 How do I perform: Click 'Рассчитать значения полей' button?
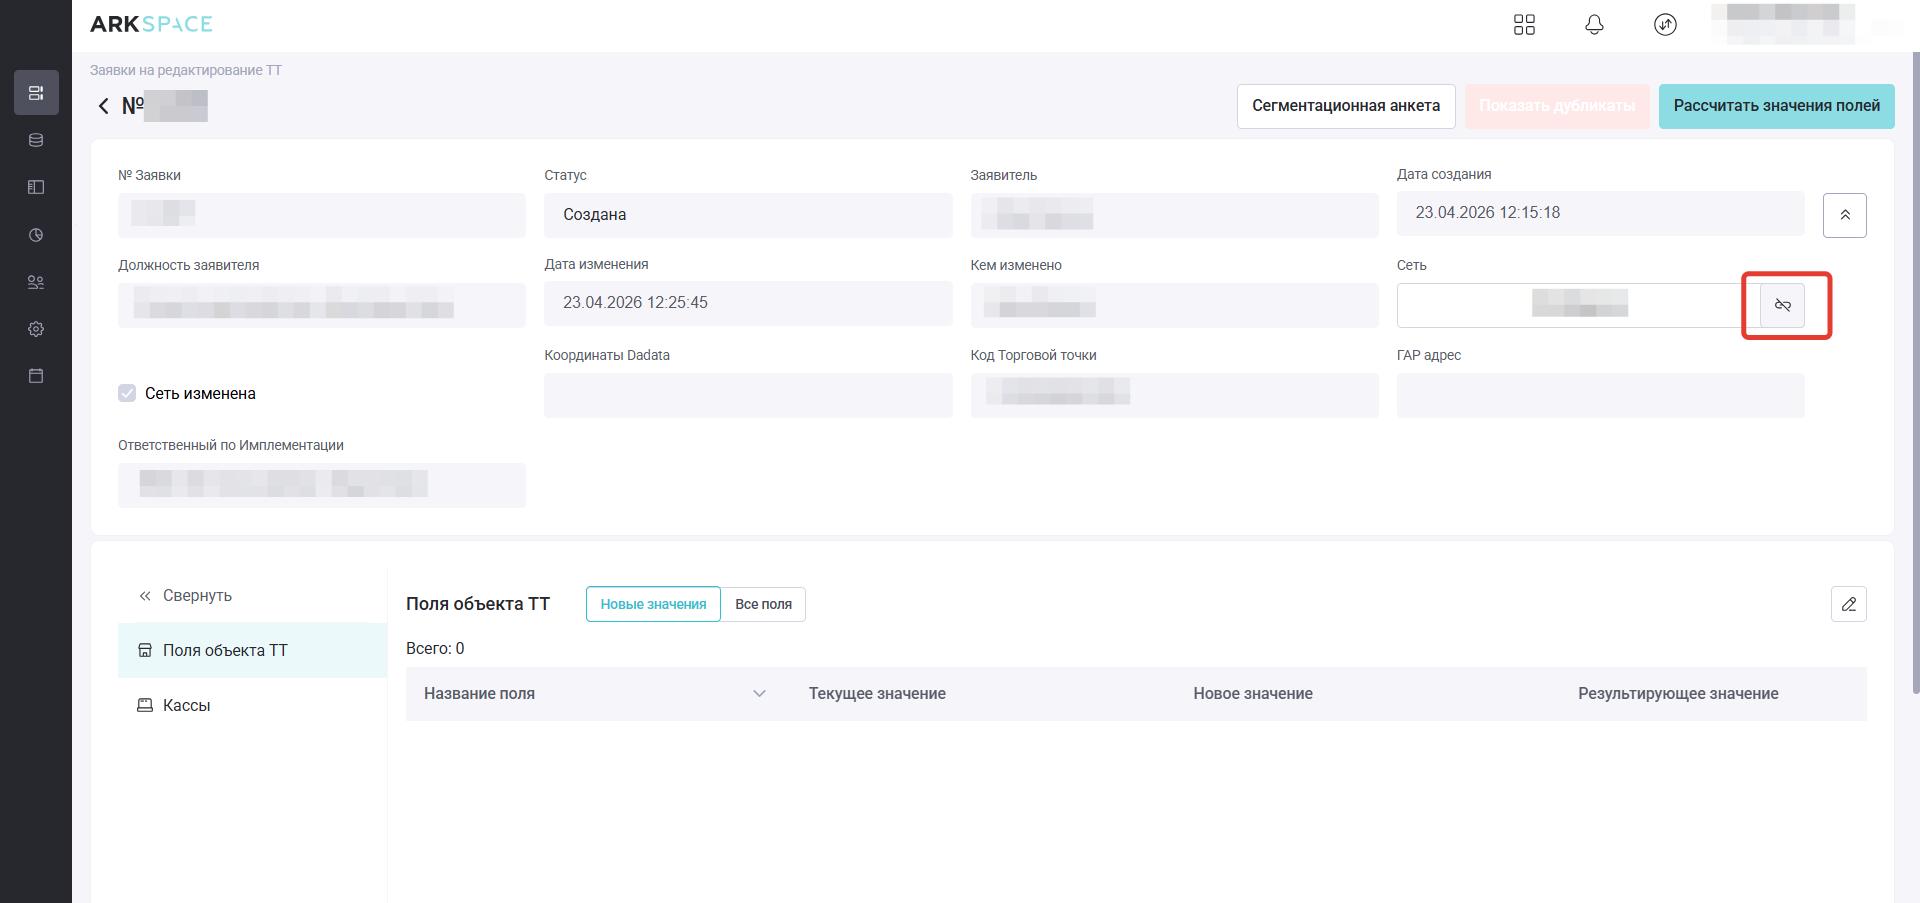pyautogui.click(x=1776, y=106)
